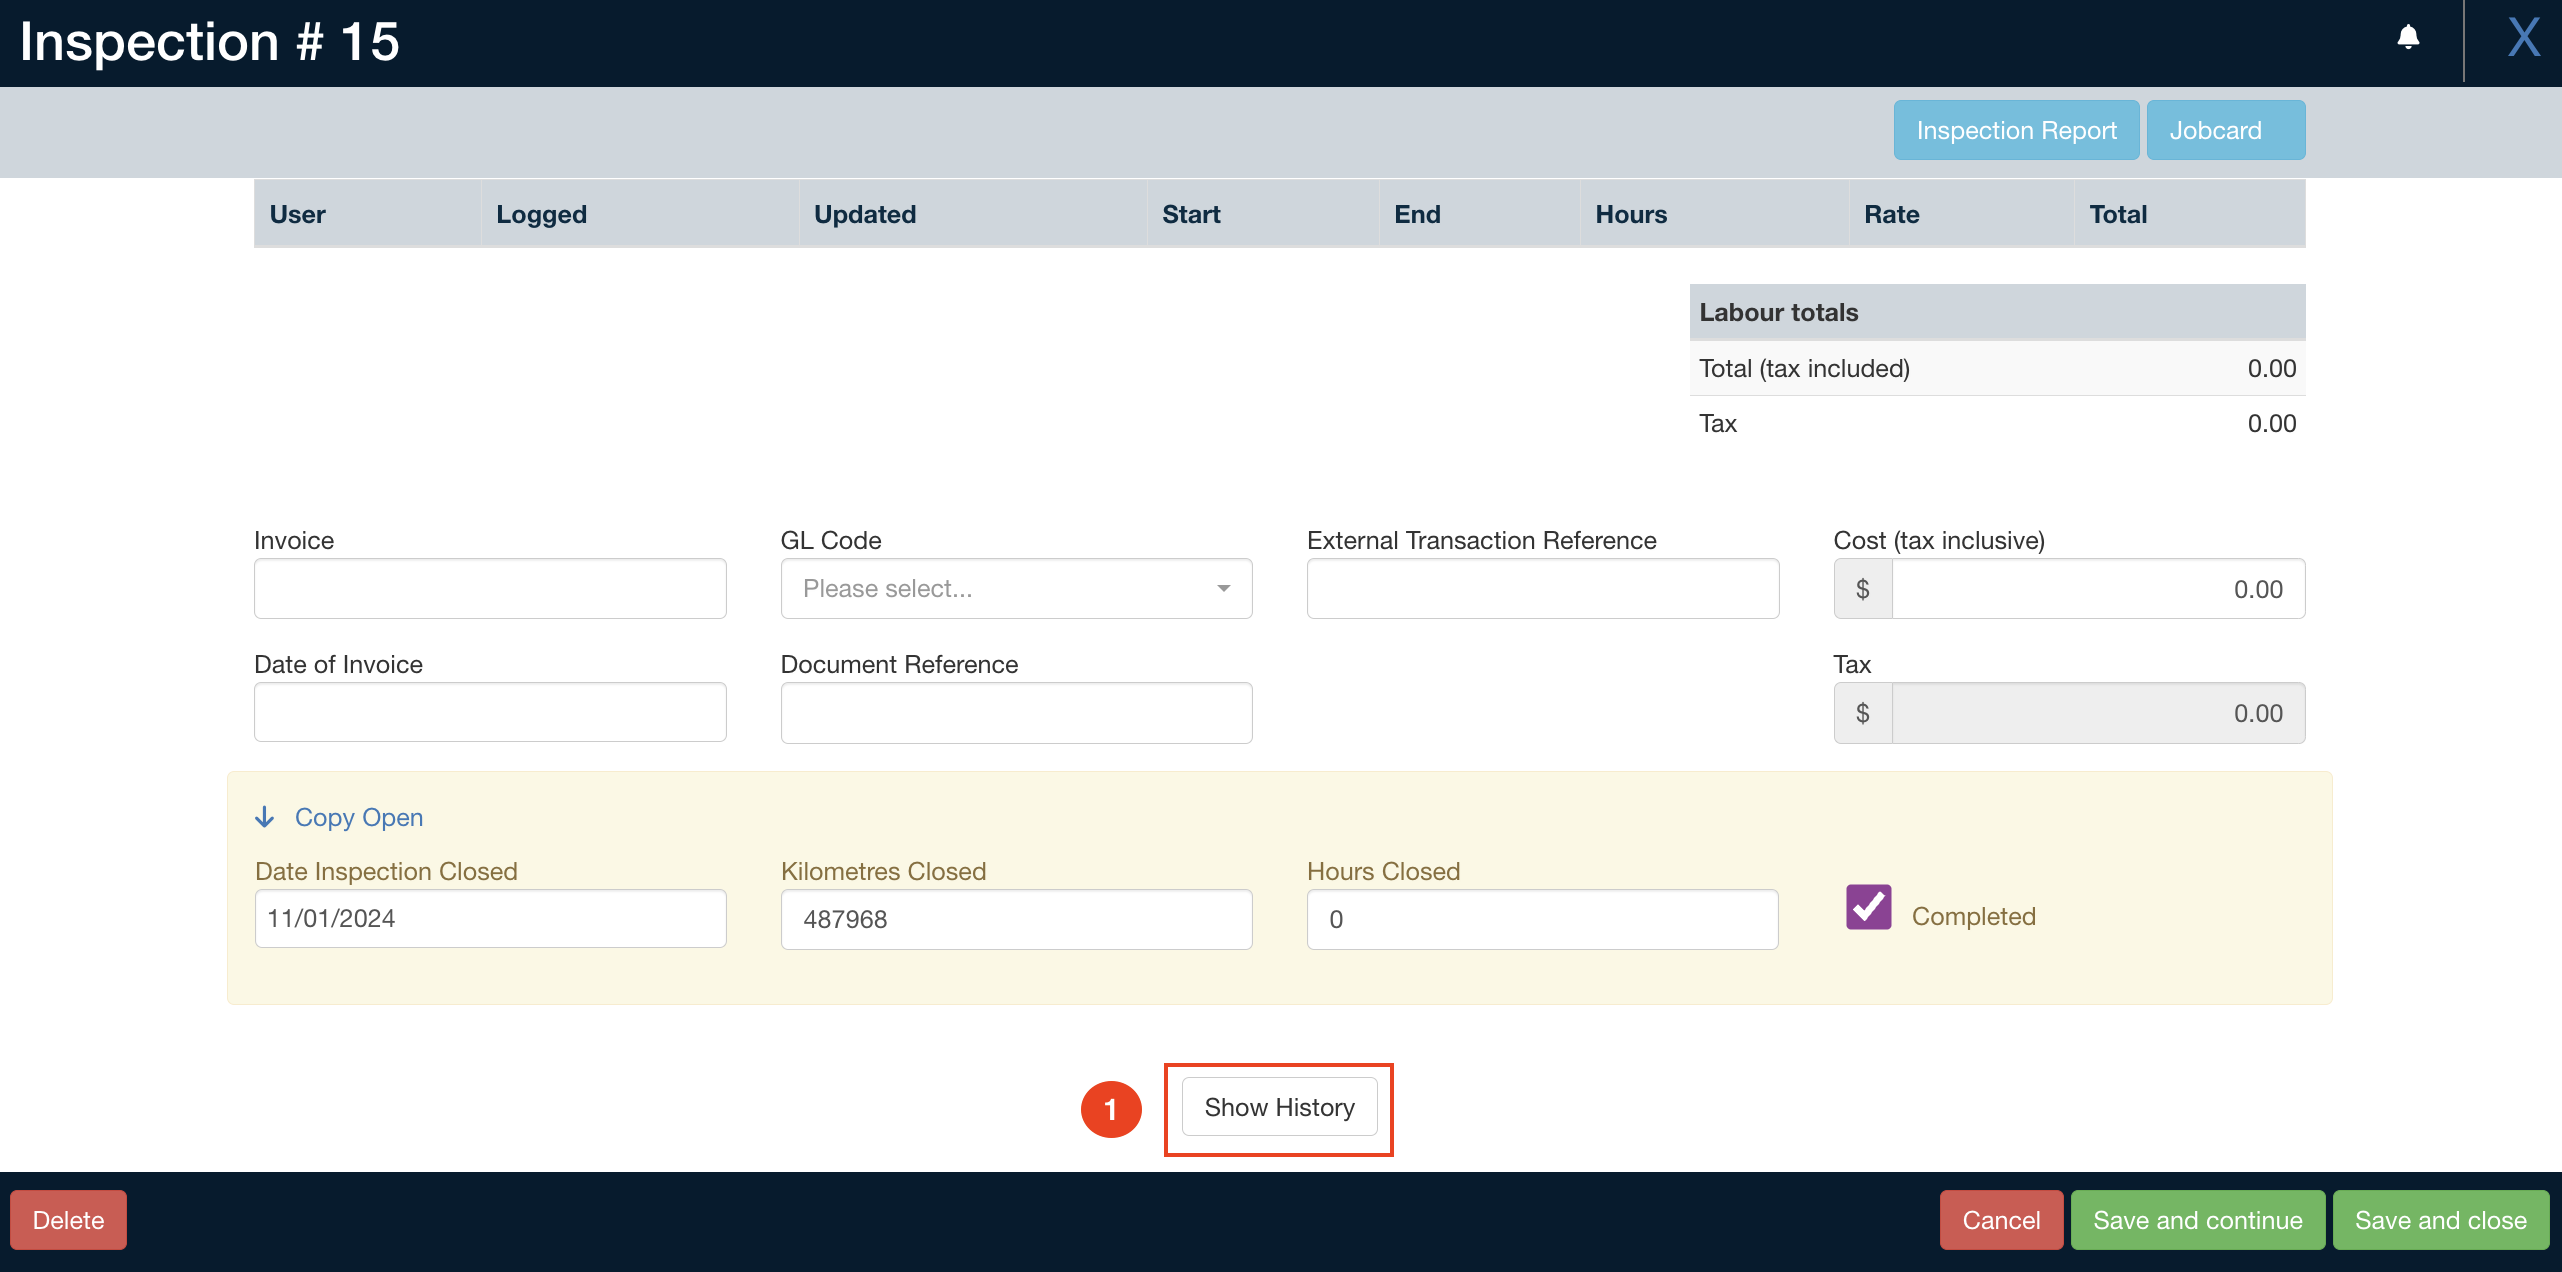Delete this inspection record

(68, 1220)
